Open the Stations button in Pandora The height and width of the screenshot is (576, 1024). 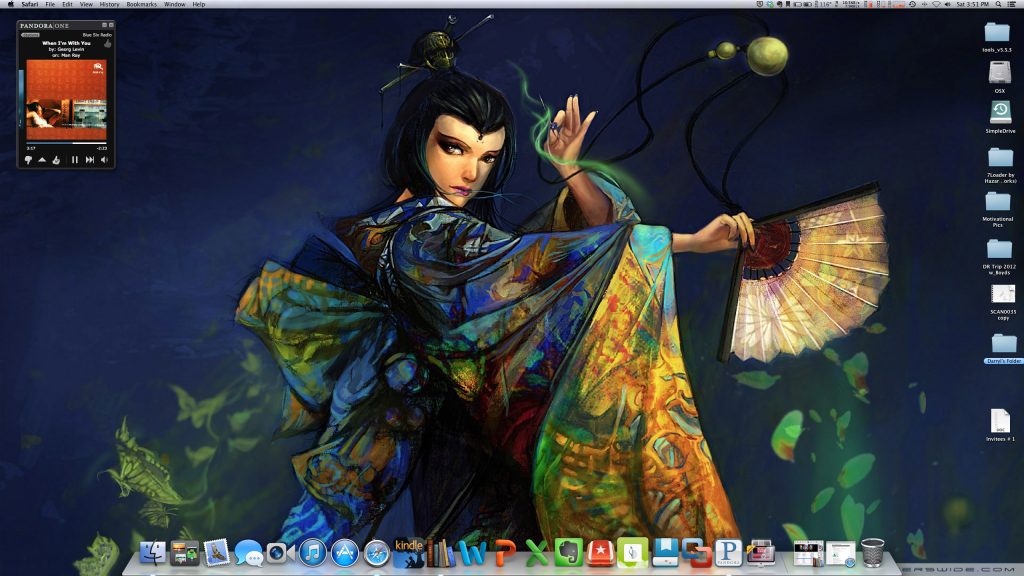click(31, 35)
